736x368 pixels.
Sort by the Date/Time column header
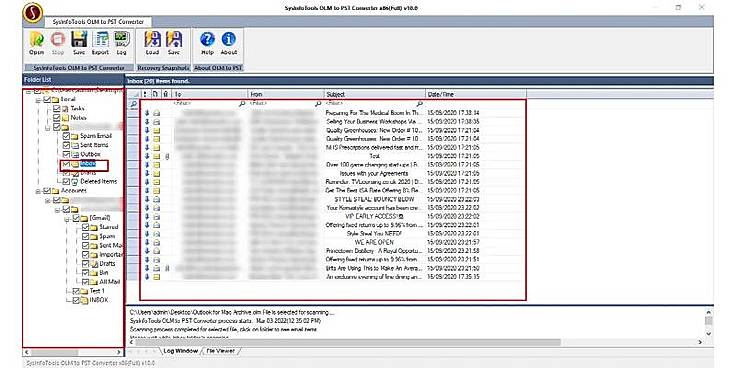pyautogui.click(x=475, y=94)
